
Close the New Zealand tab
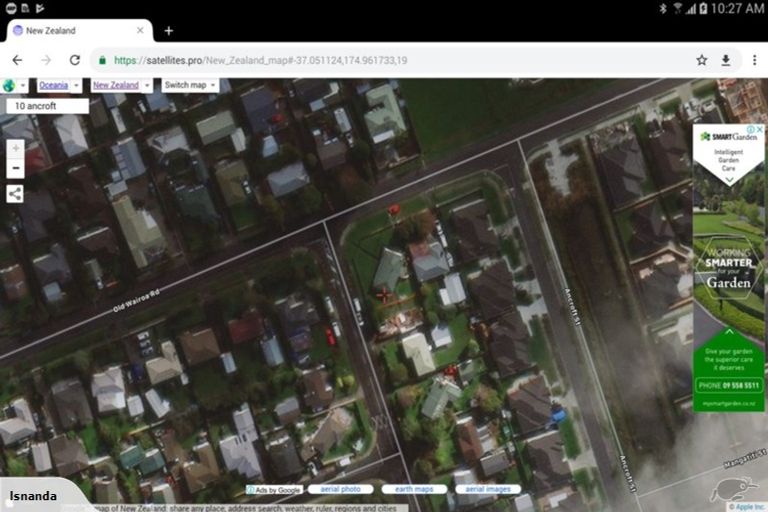(140, 31)
